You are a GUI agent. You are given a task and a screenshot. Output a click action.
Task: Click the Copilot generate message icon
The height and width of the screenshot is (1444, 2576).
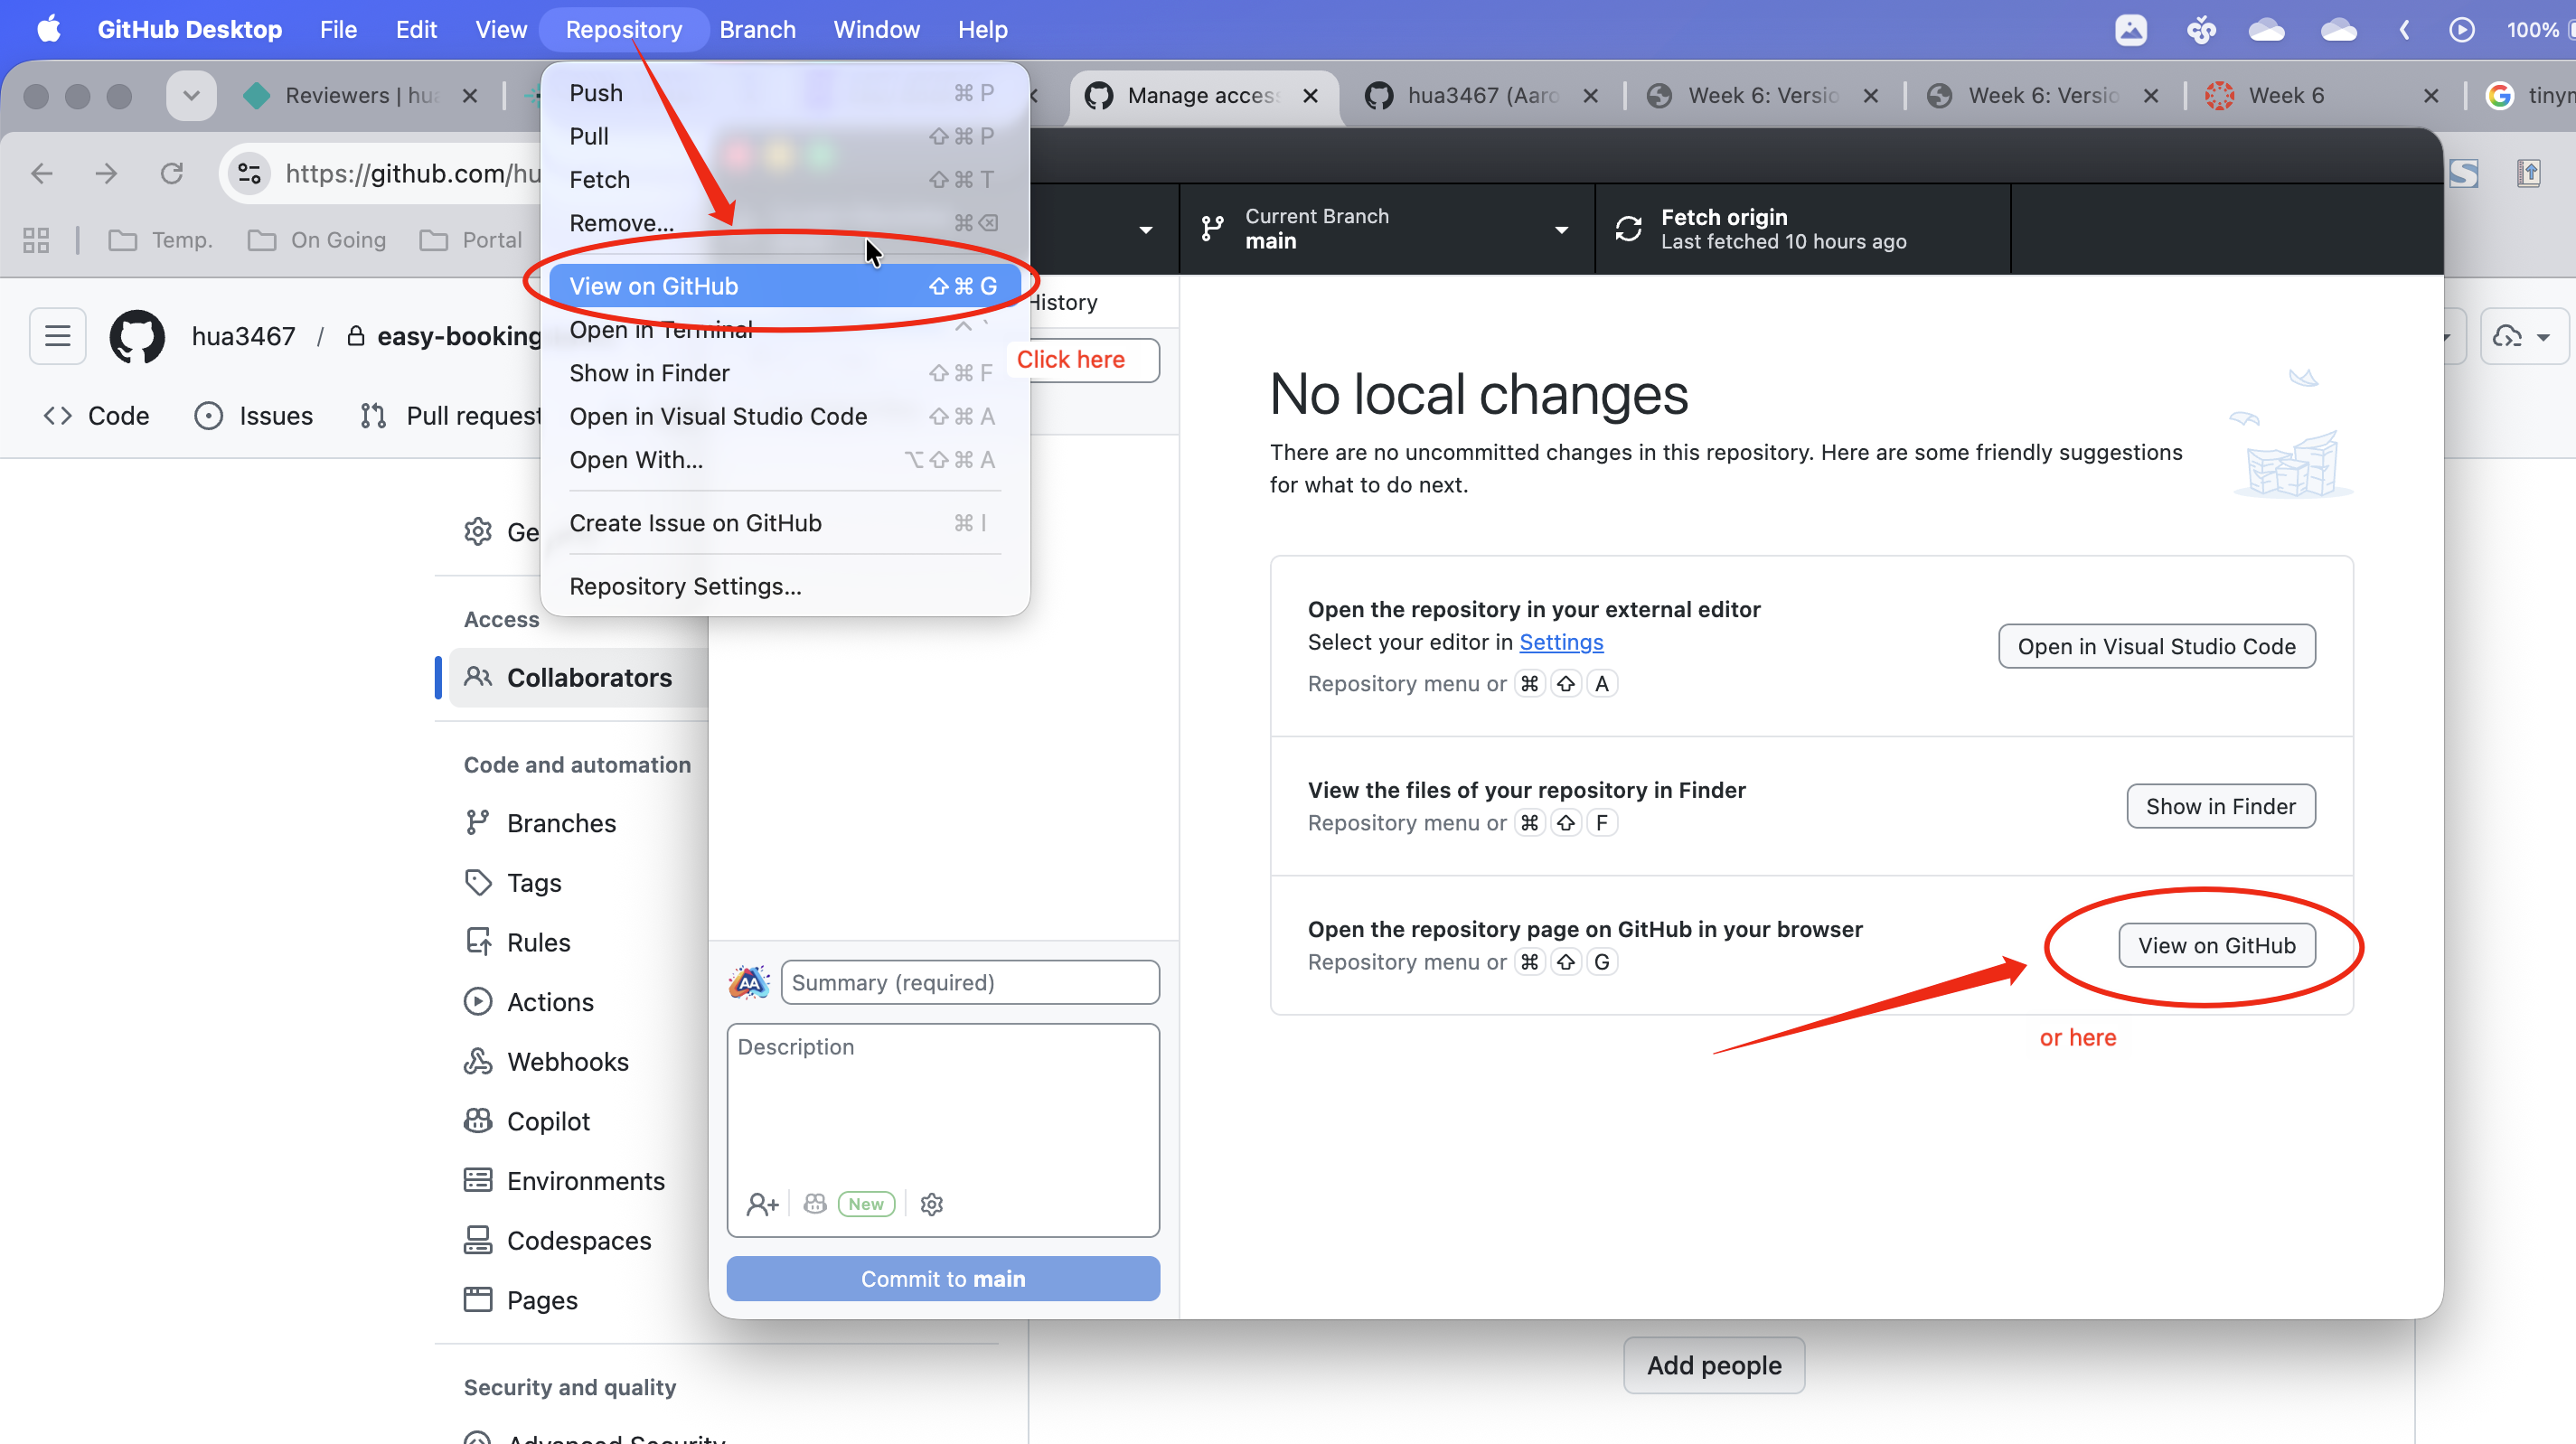pos(815,1204)
